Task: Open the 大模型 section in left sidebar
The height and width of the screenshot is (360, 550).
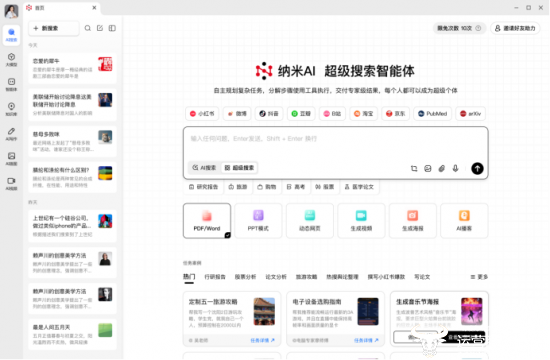Action: (11, 60)
